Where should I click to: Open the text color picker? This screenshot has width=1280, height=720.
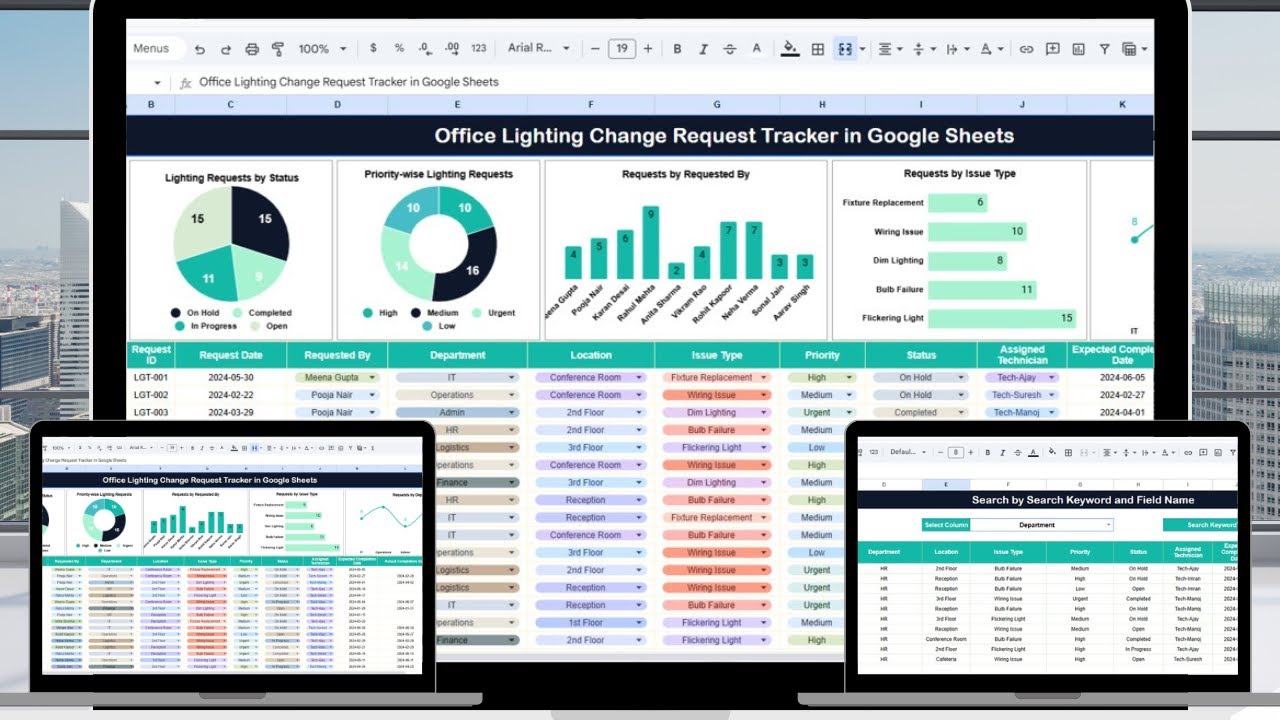756,48
